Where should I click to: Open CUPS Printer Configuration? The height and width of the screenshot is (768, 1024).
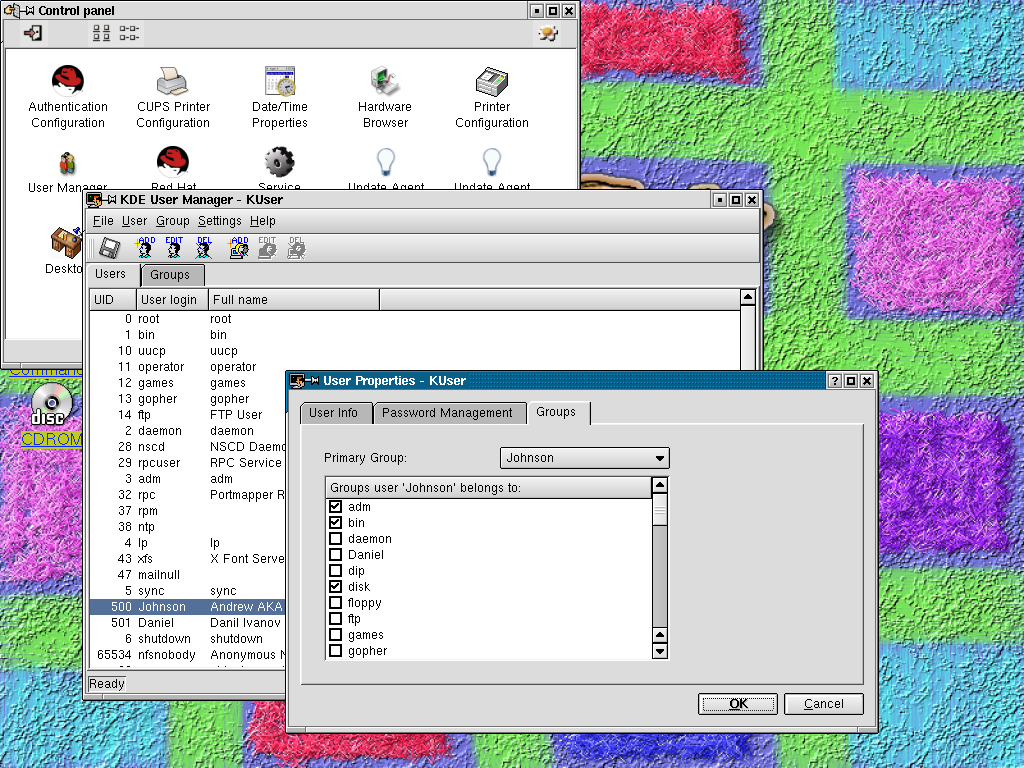173,97
